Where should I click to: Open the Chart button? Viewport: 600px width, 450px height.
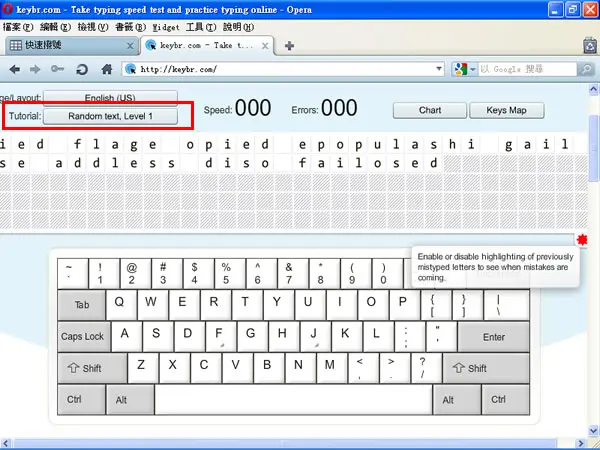pos(430,110)
